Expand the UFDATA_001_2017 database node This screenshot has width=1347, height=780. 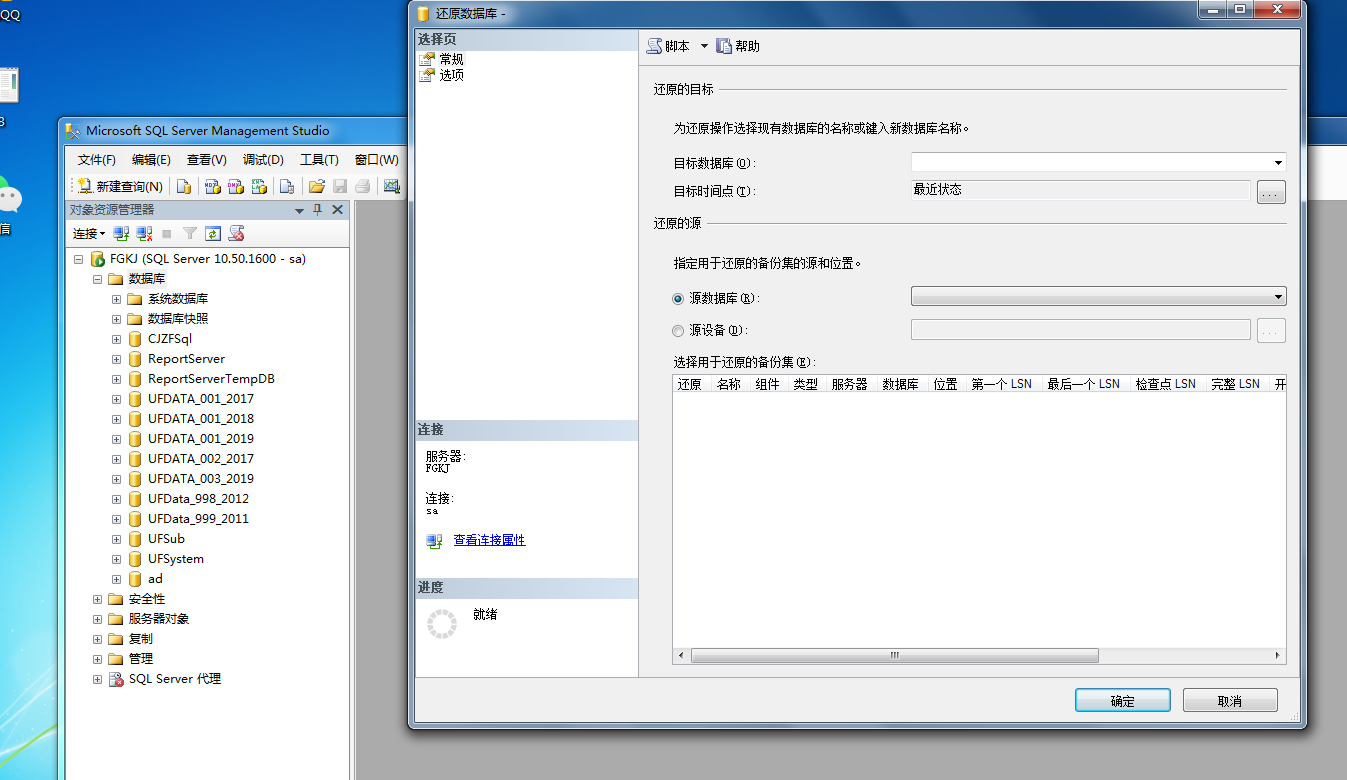pyautogui.click(x=117, y=399)
